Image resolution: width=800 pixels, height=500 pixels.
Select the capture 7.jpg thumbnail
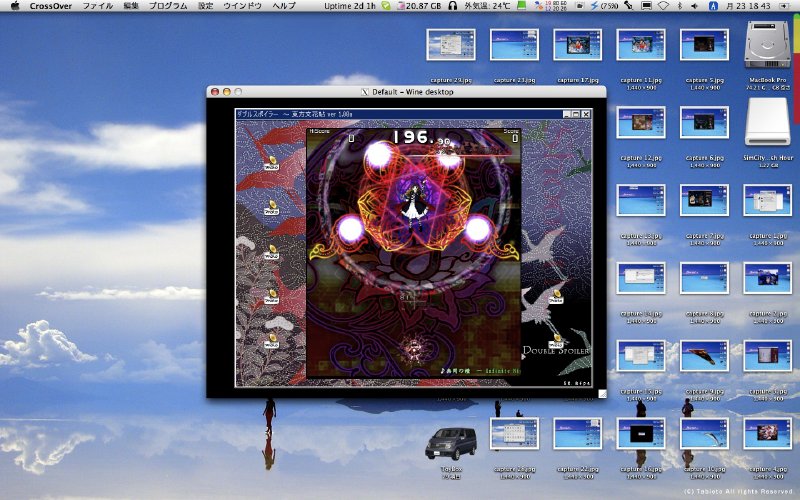click(x=704, y=200)
